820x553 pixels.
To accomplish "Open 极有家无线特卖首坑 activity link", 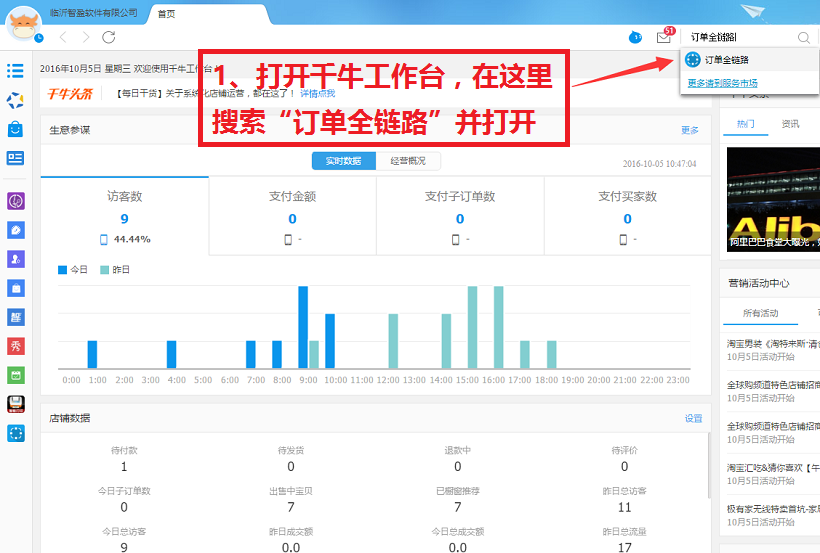I will (773, 509).
